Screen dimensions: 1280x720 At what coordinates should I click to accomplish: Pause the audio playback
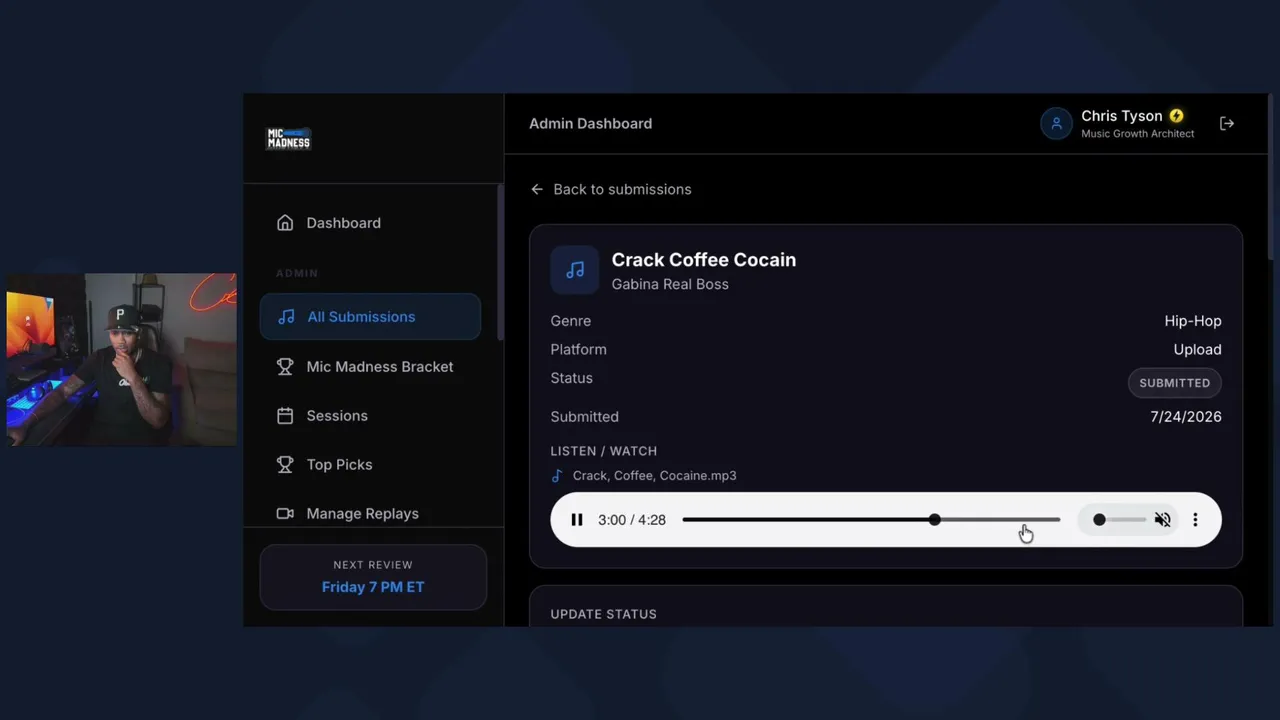[577, 520]
